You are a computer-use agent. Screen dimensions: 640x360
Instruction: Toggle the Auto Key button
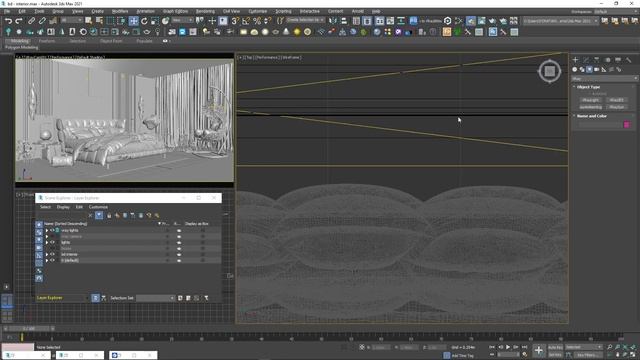coord(556,347)
